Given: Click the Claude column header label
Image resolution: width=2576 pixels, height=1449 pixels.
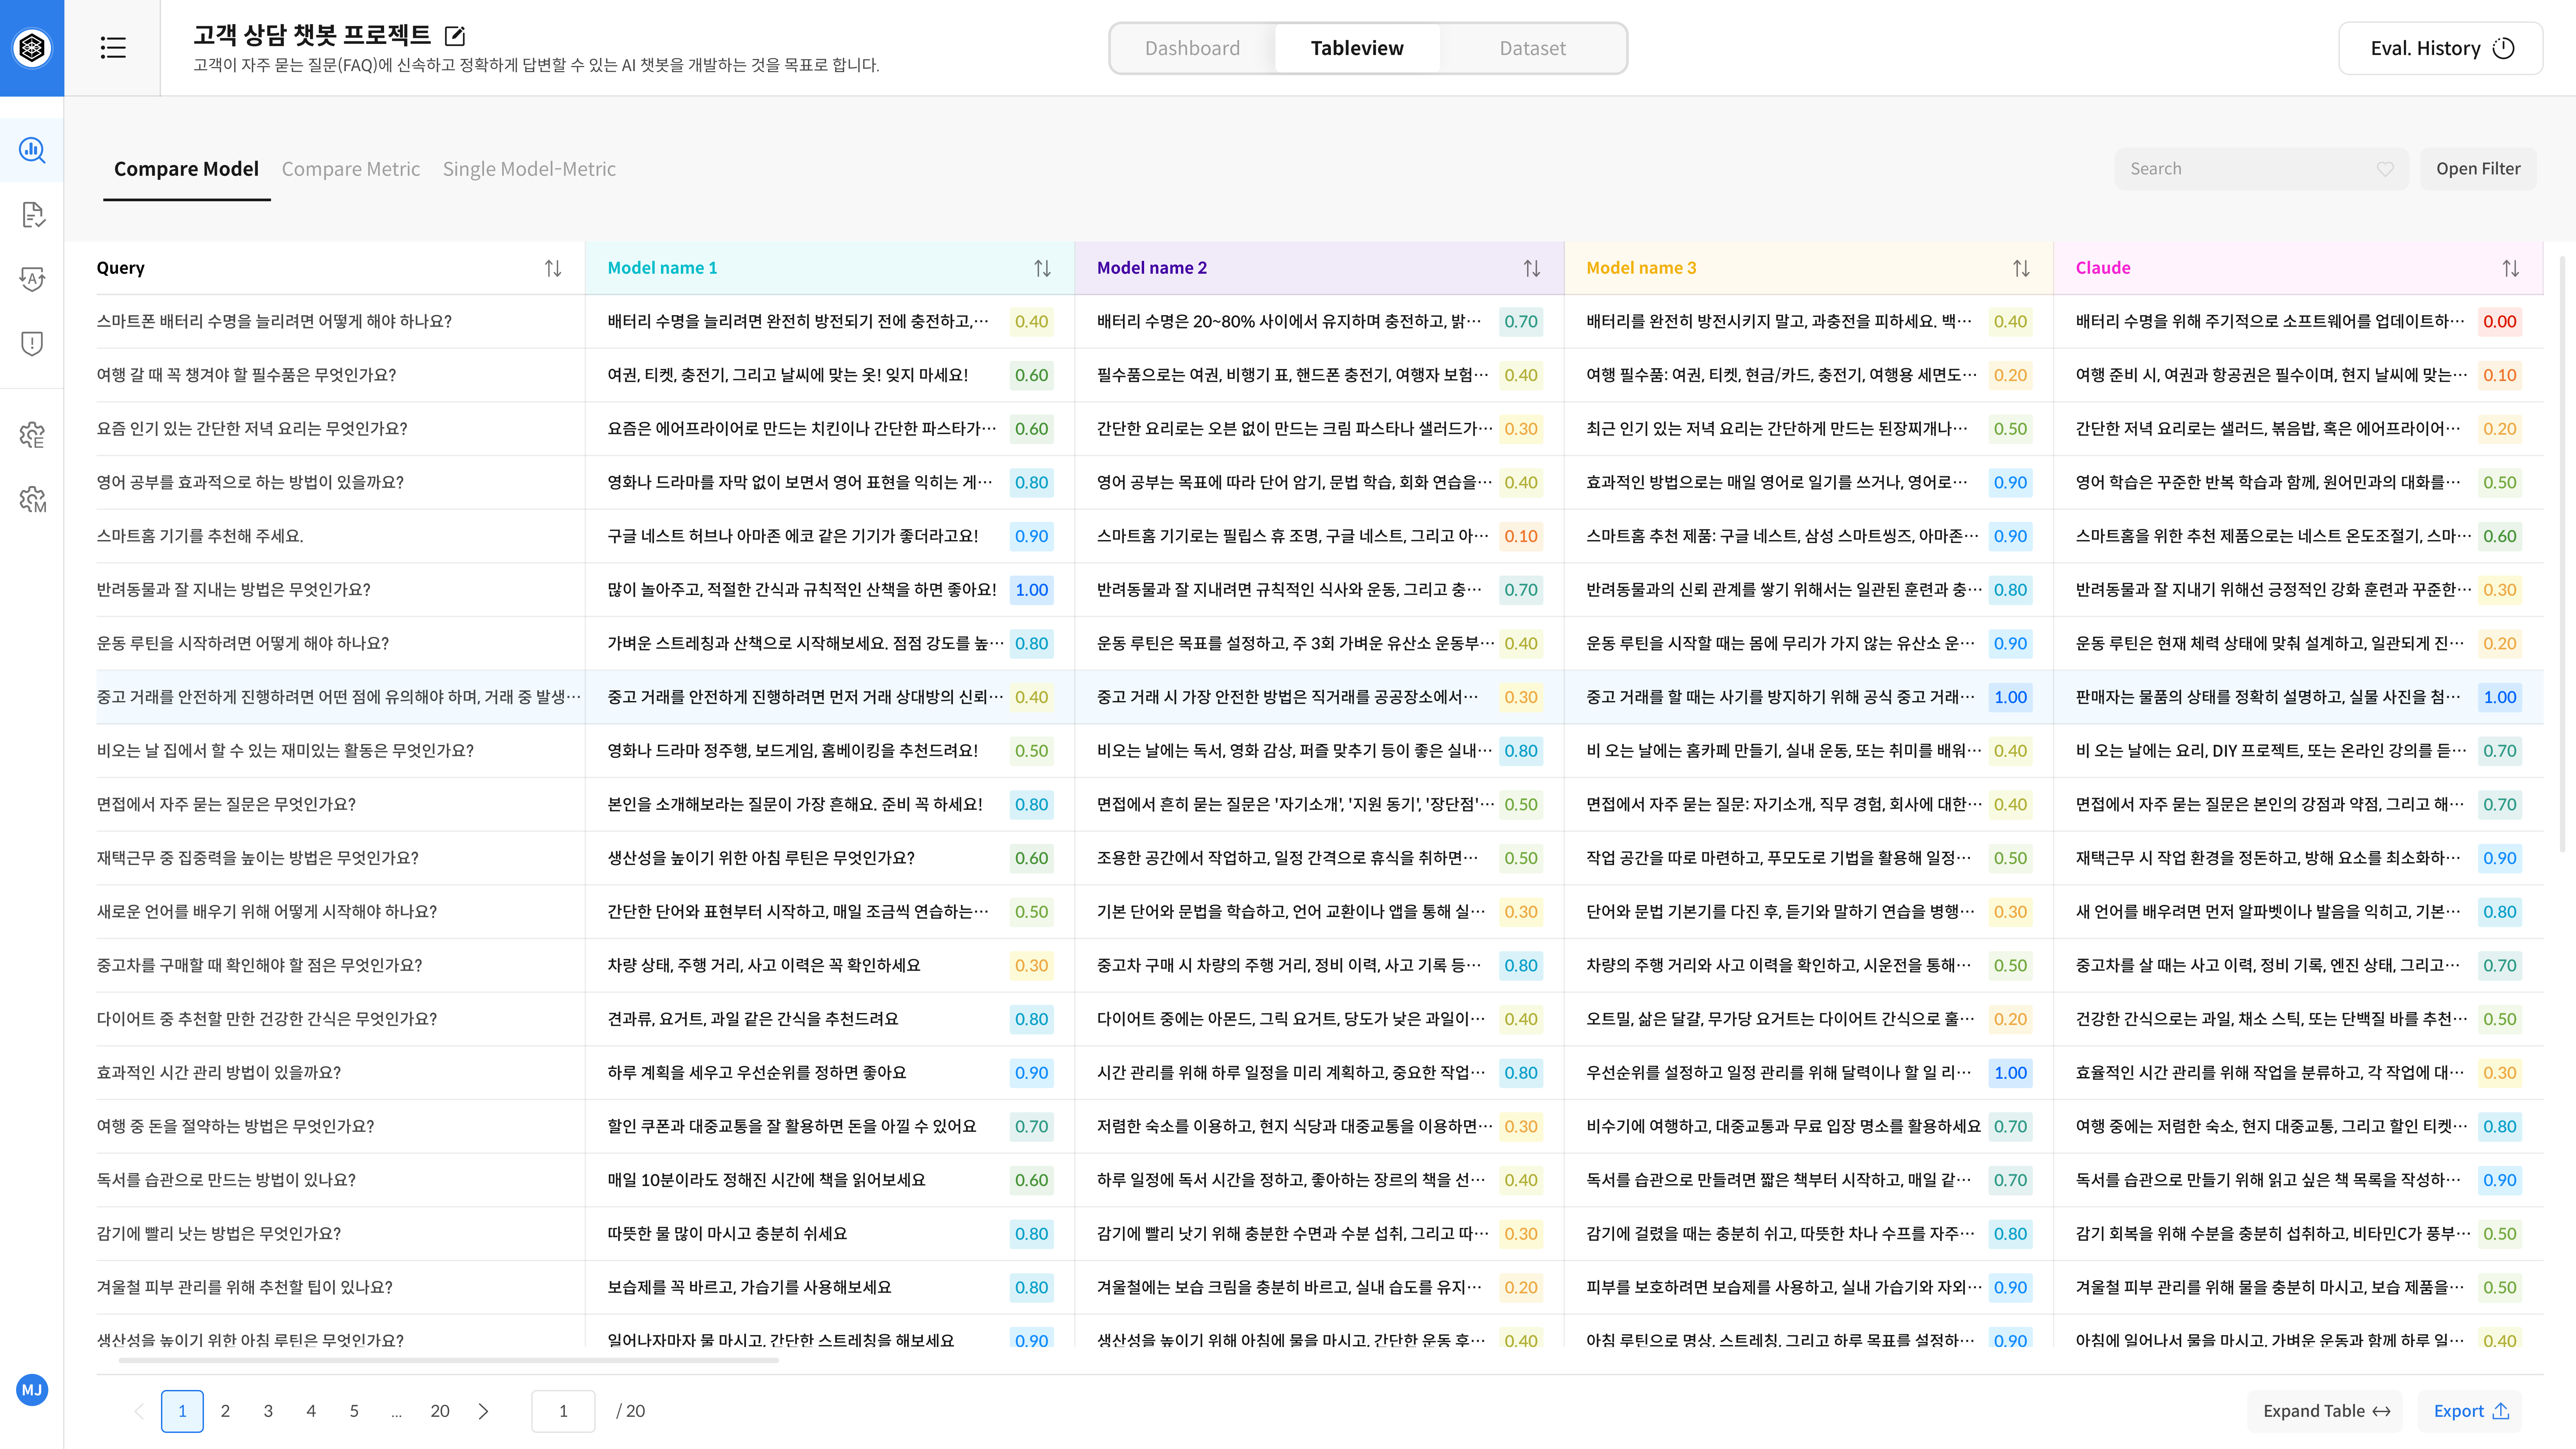Looking at the screenshot, I should pos(2103,268).
